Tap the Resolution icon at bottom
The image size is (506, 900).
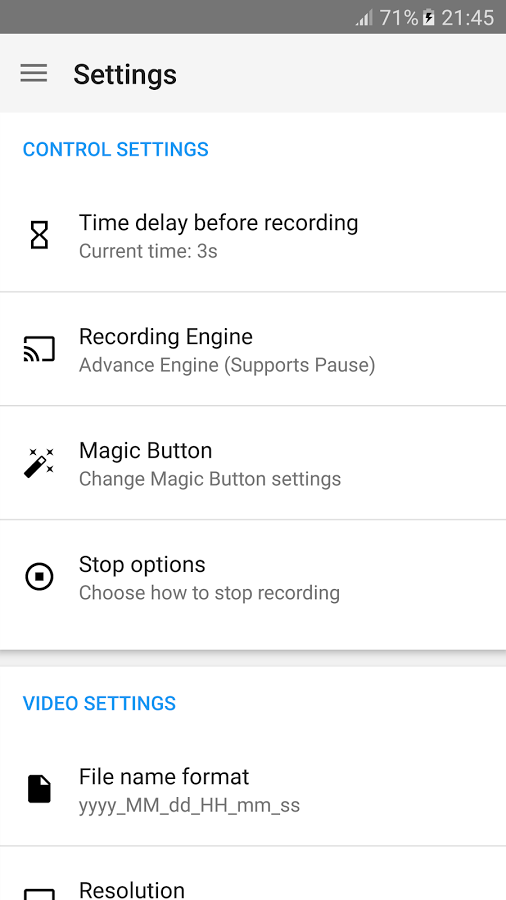pos(39,893)
